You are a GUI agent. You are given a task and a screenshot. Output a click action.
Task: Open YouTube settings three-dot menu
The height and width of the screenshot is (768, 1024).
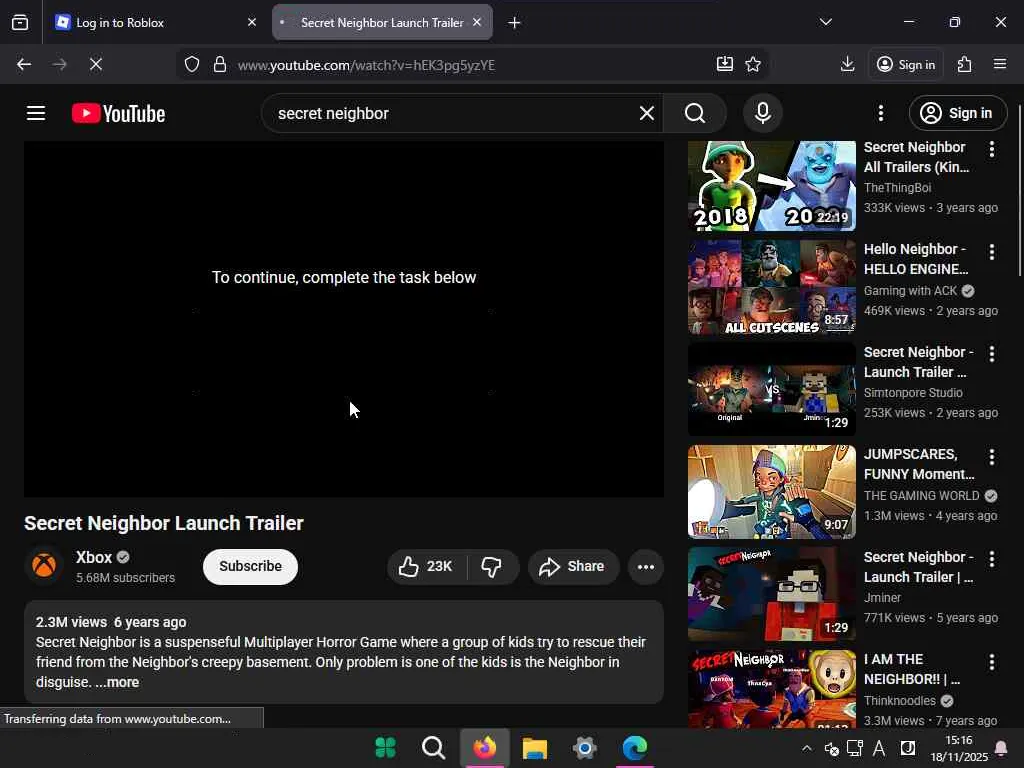881,114
